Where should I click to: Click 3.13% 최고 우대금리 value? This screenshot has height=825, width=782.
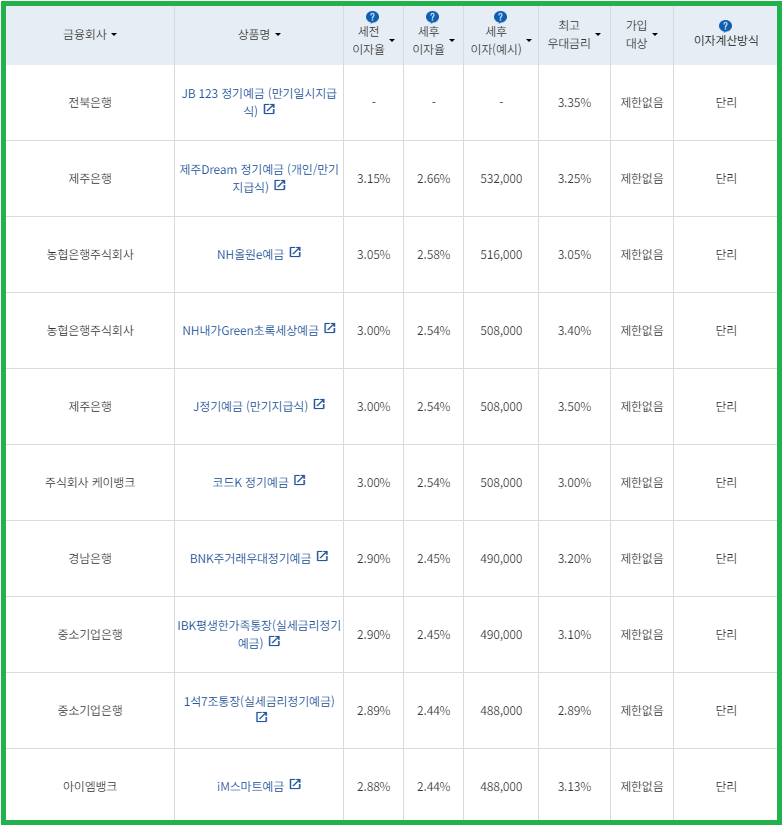[574, 787]
